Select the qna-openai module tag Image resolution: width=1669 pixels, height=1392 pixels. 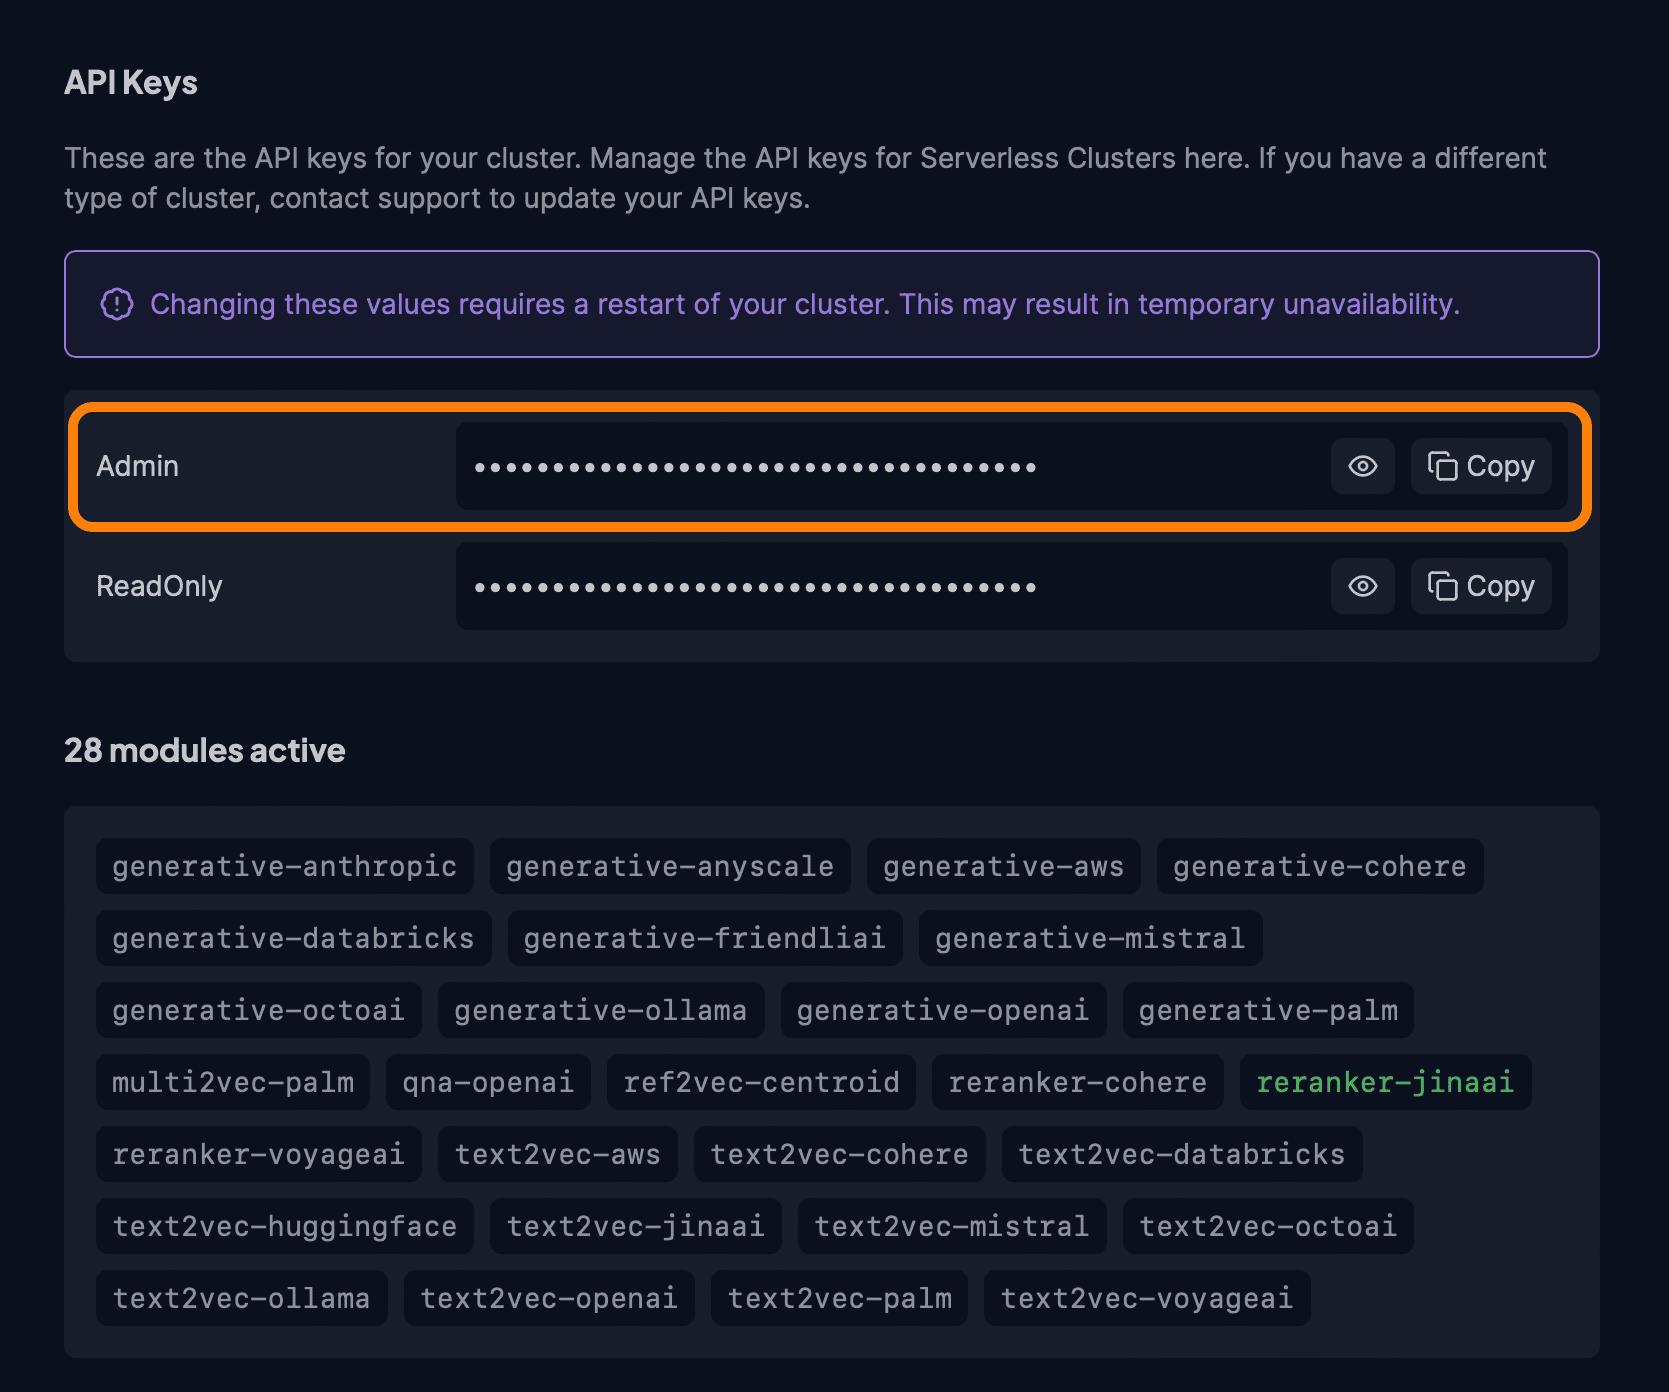(x=489, y=1082)
